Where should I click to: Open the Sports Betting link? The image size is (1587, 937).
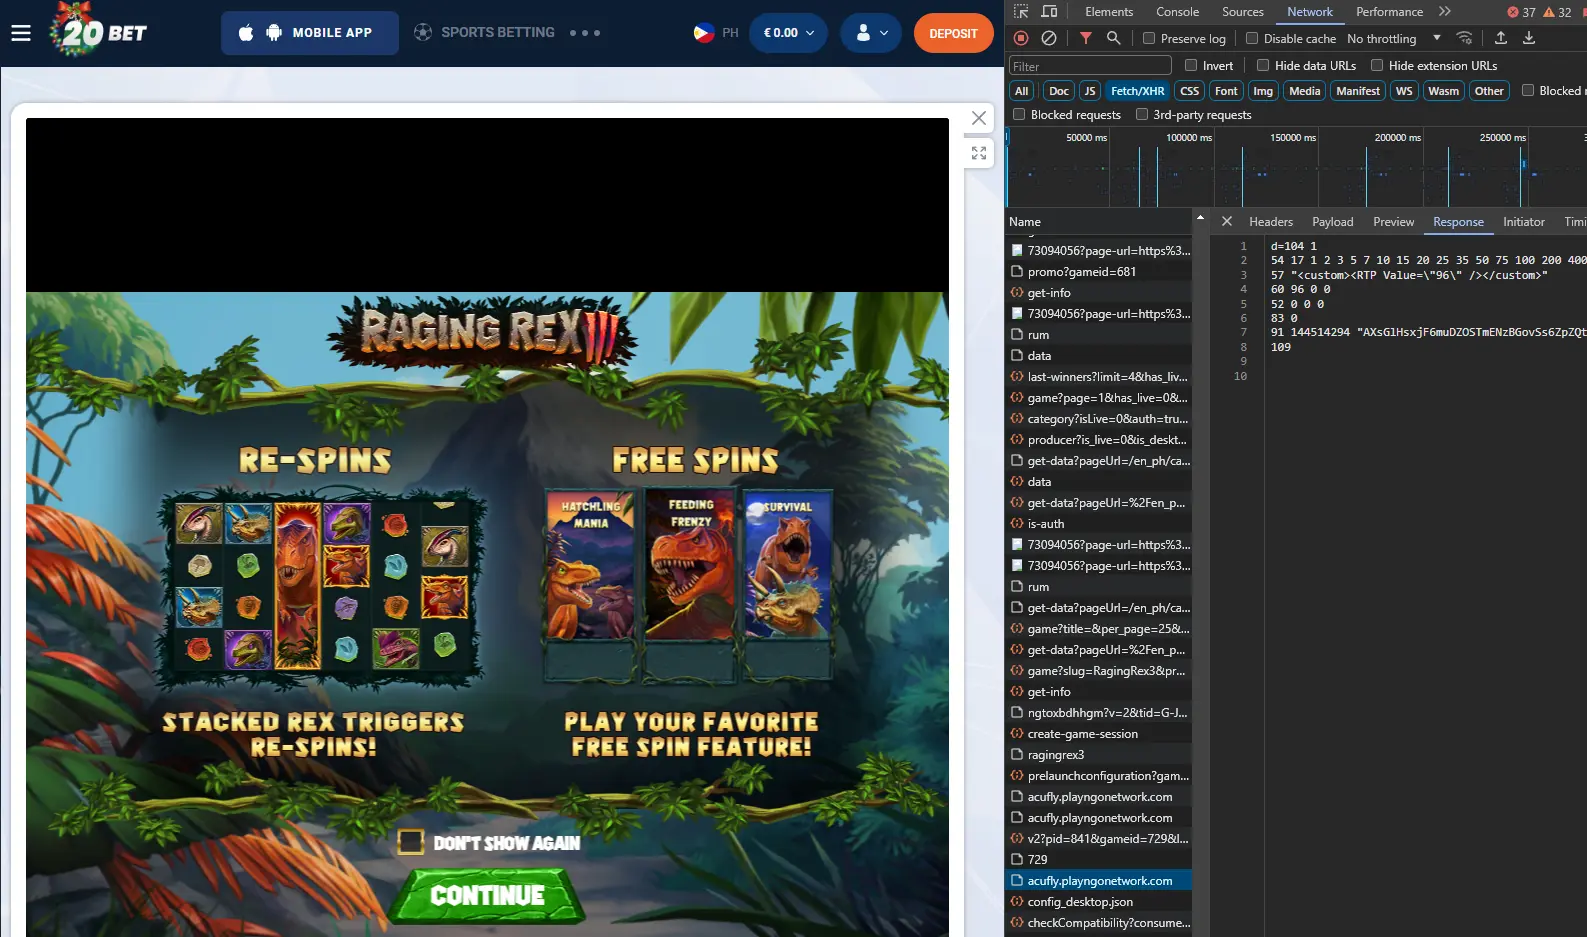tap(484, 32)
